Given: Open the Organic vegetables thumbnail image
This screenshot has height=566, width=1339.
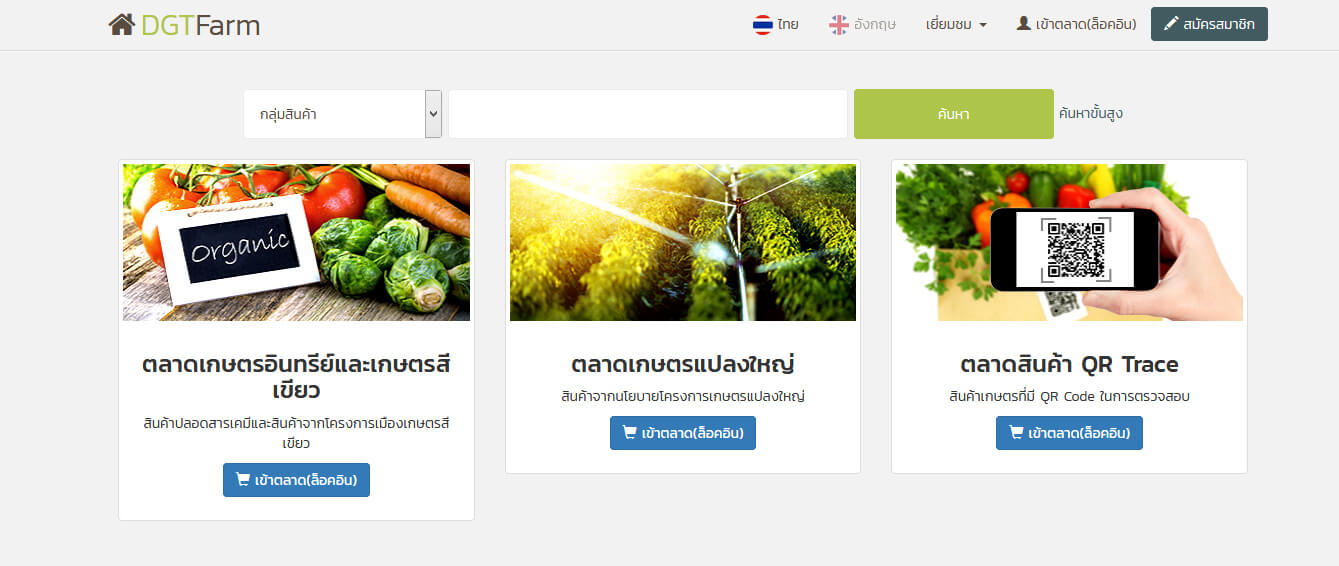Looking at the screenshot, I should (x=296, y=242).
